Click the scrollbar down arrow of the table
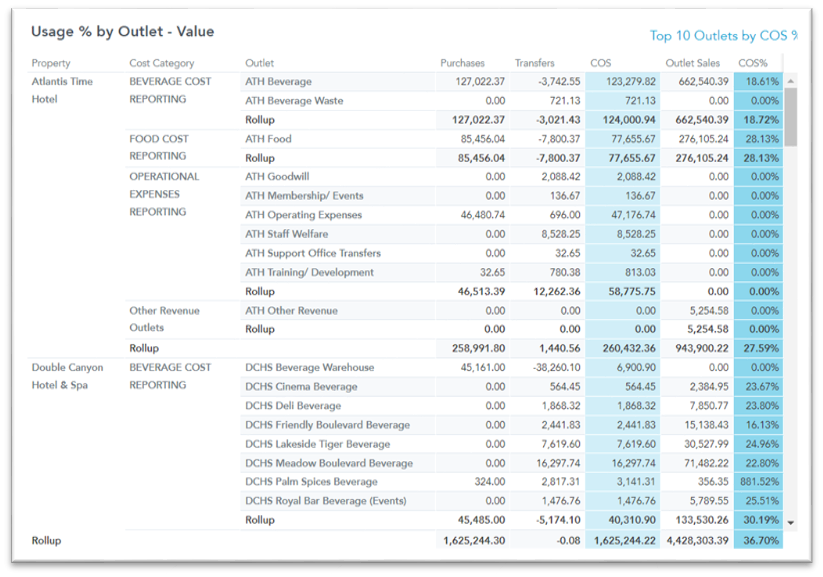 coord(790,522)
